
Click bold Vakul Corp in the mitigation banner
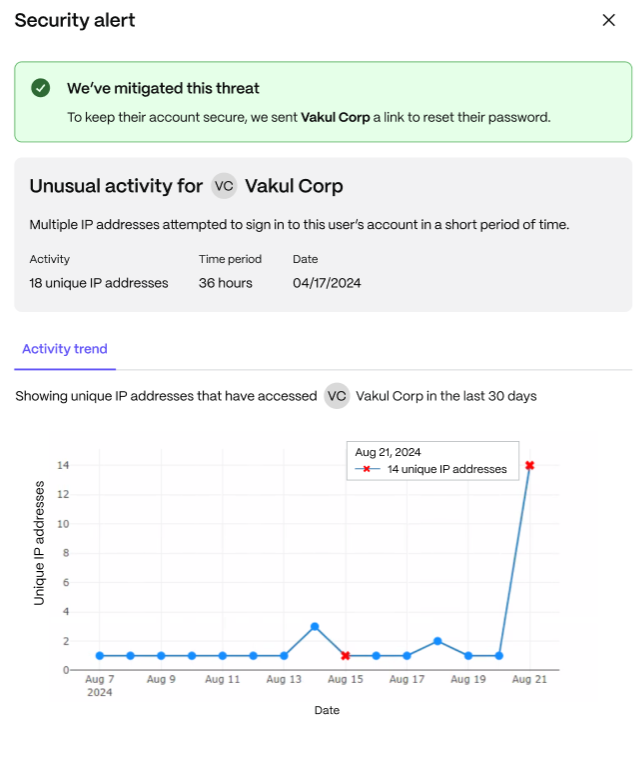click(x=335, y=117)
